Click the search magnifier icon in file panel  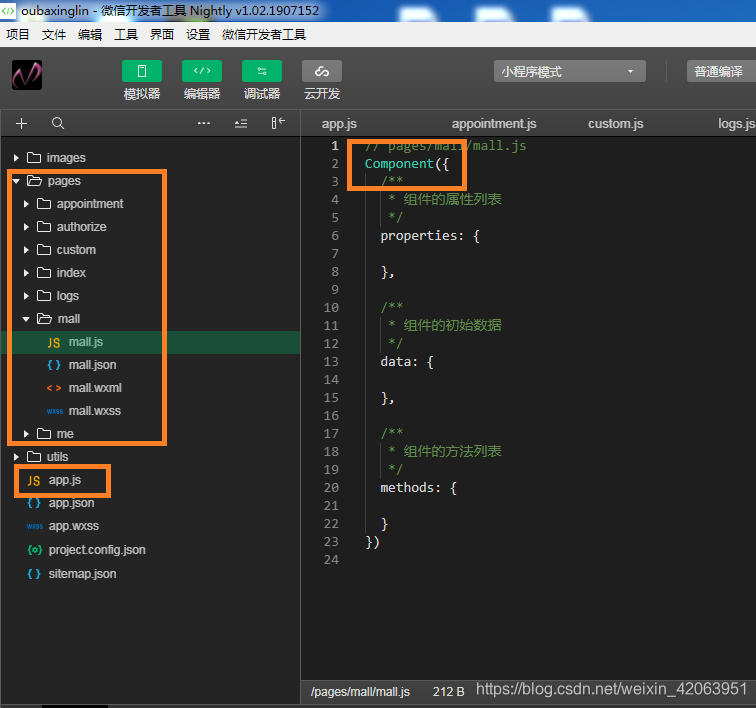58,123
